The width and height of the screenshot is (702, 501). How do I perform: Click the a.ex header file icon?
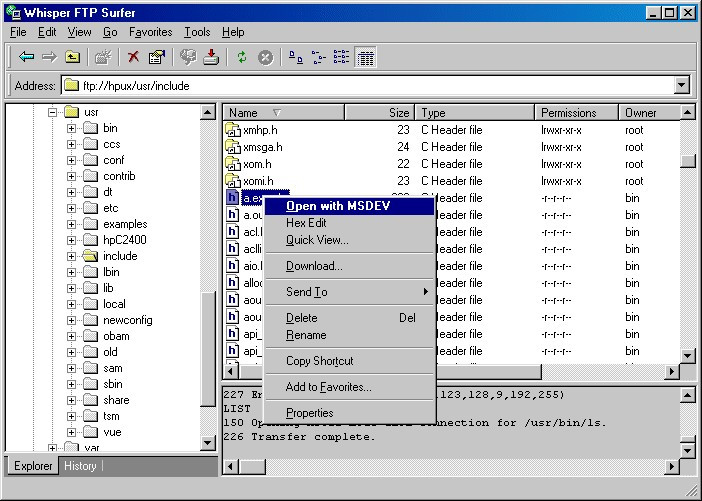[x=232, y=197]
